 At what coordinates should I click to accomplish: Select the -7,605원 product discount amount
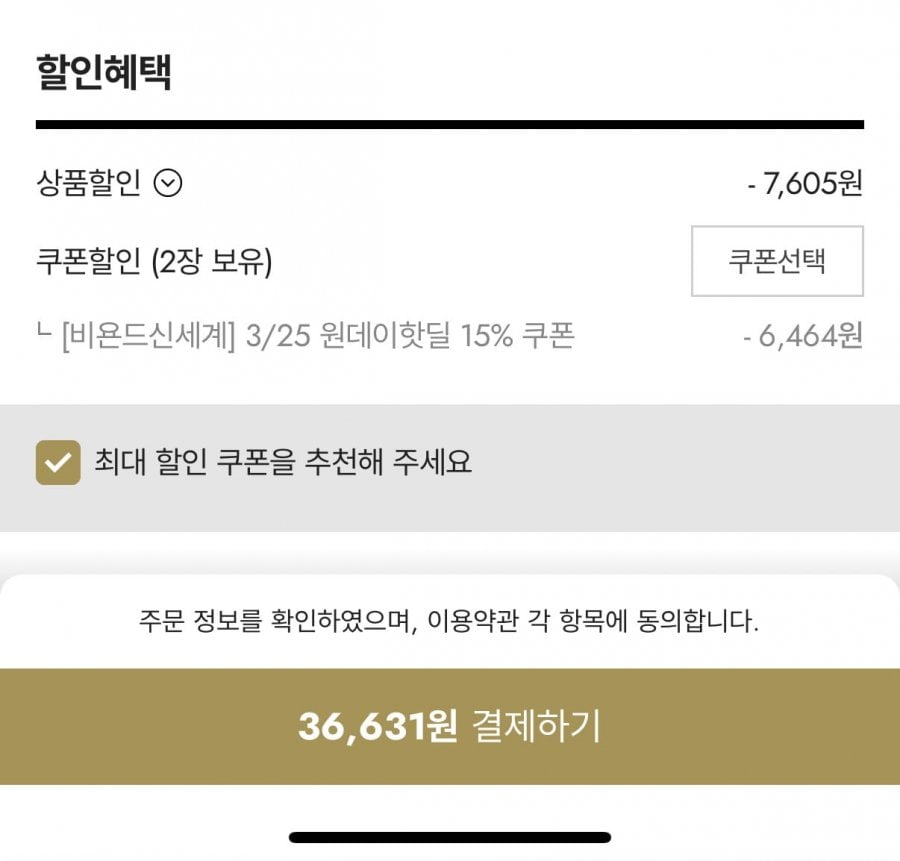click(x=804, y=184)
